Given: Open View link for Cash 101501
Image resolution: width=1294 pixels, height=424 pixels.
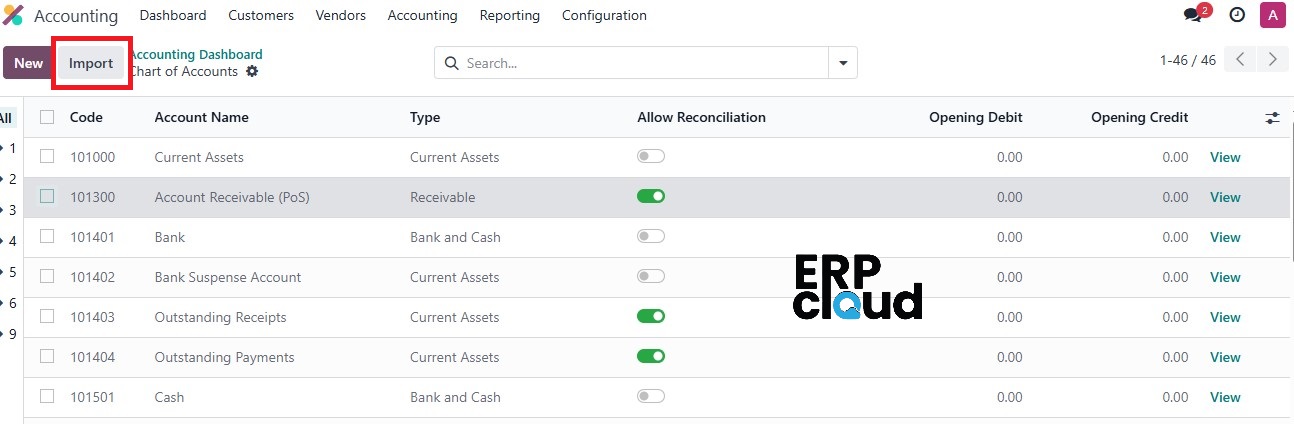Looking at the screenshot, I should point(1225,397).
